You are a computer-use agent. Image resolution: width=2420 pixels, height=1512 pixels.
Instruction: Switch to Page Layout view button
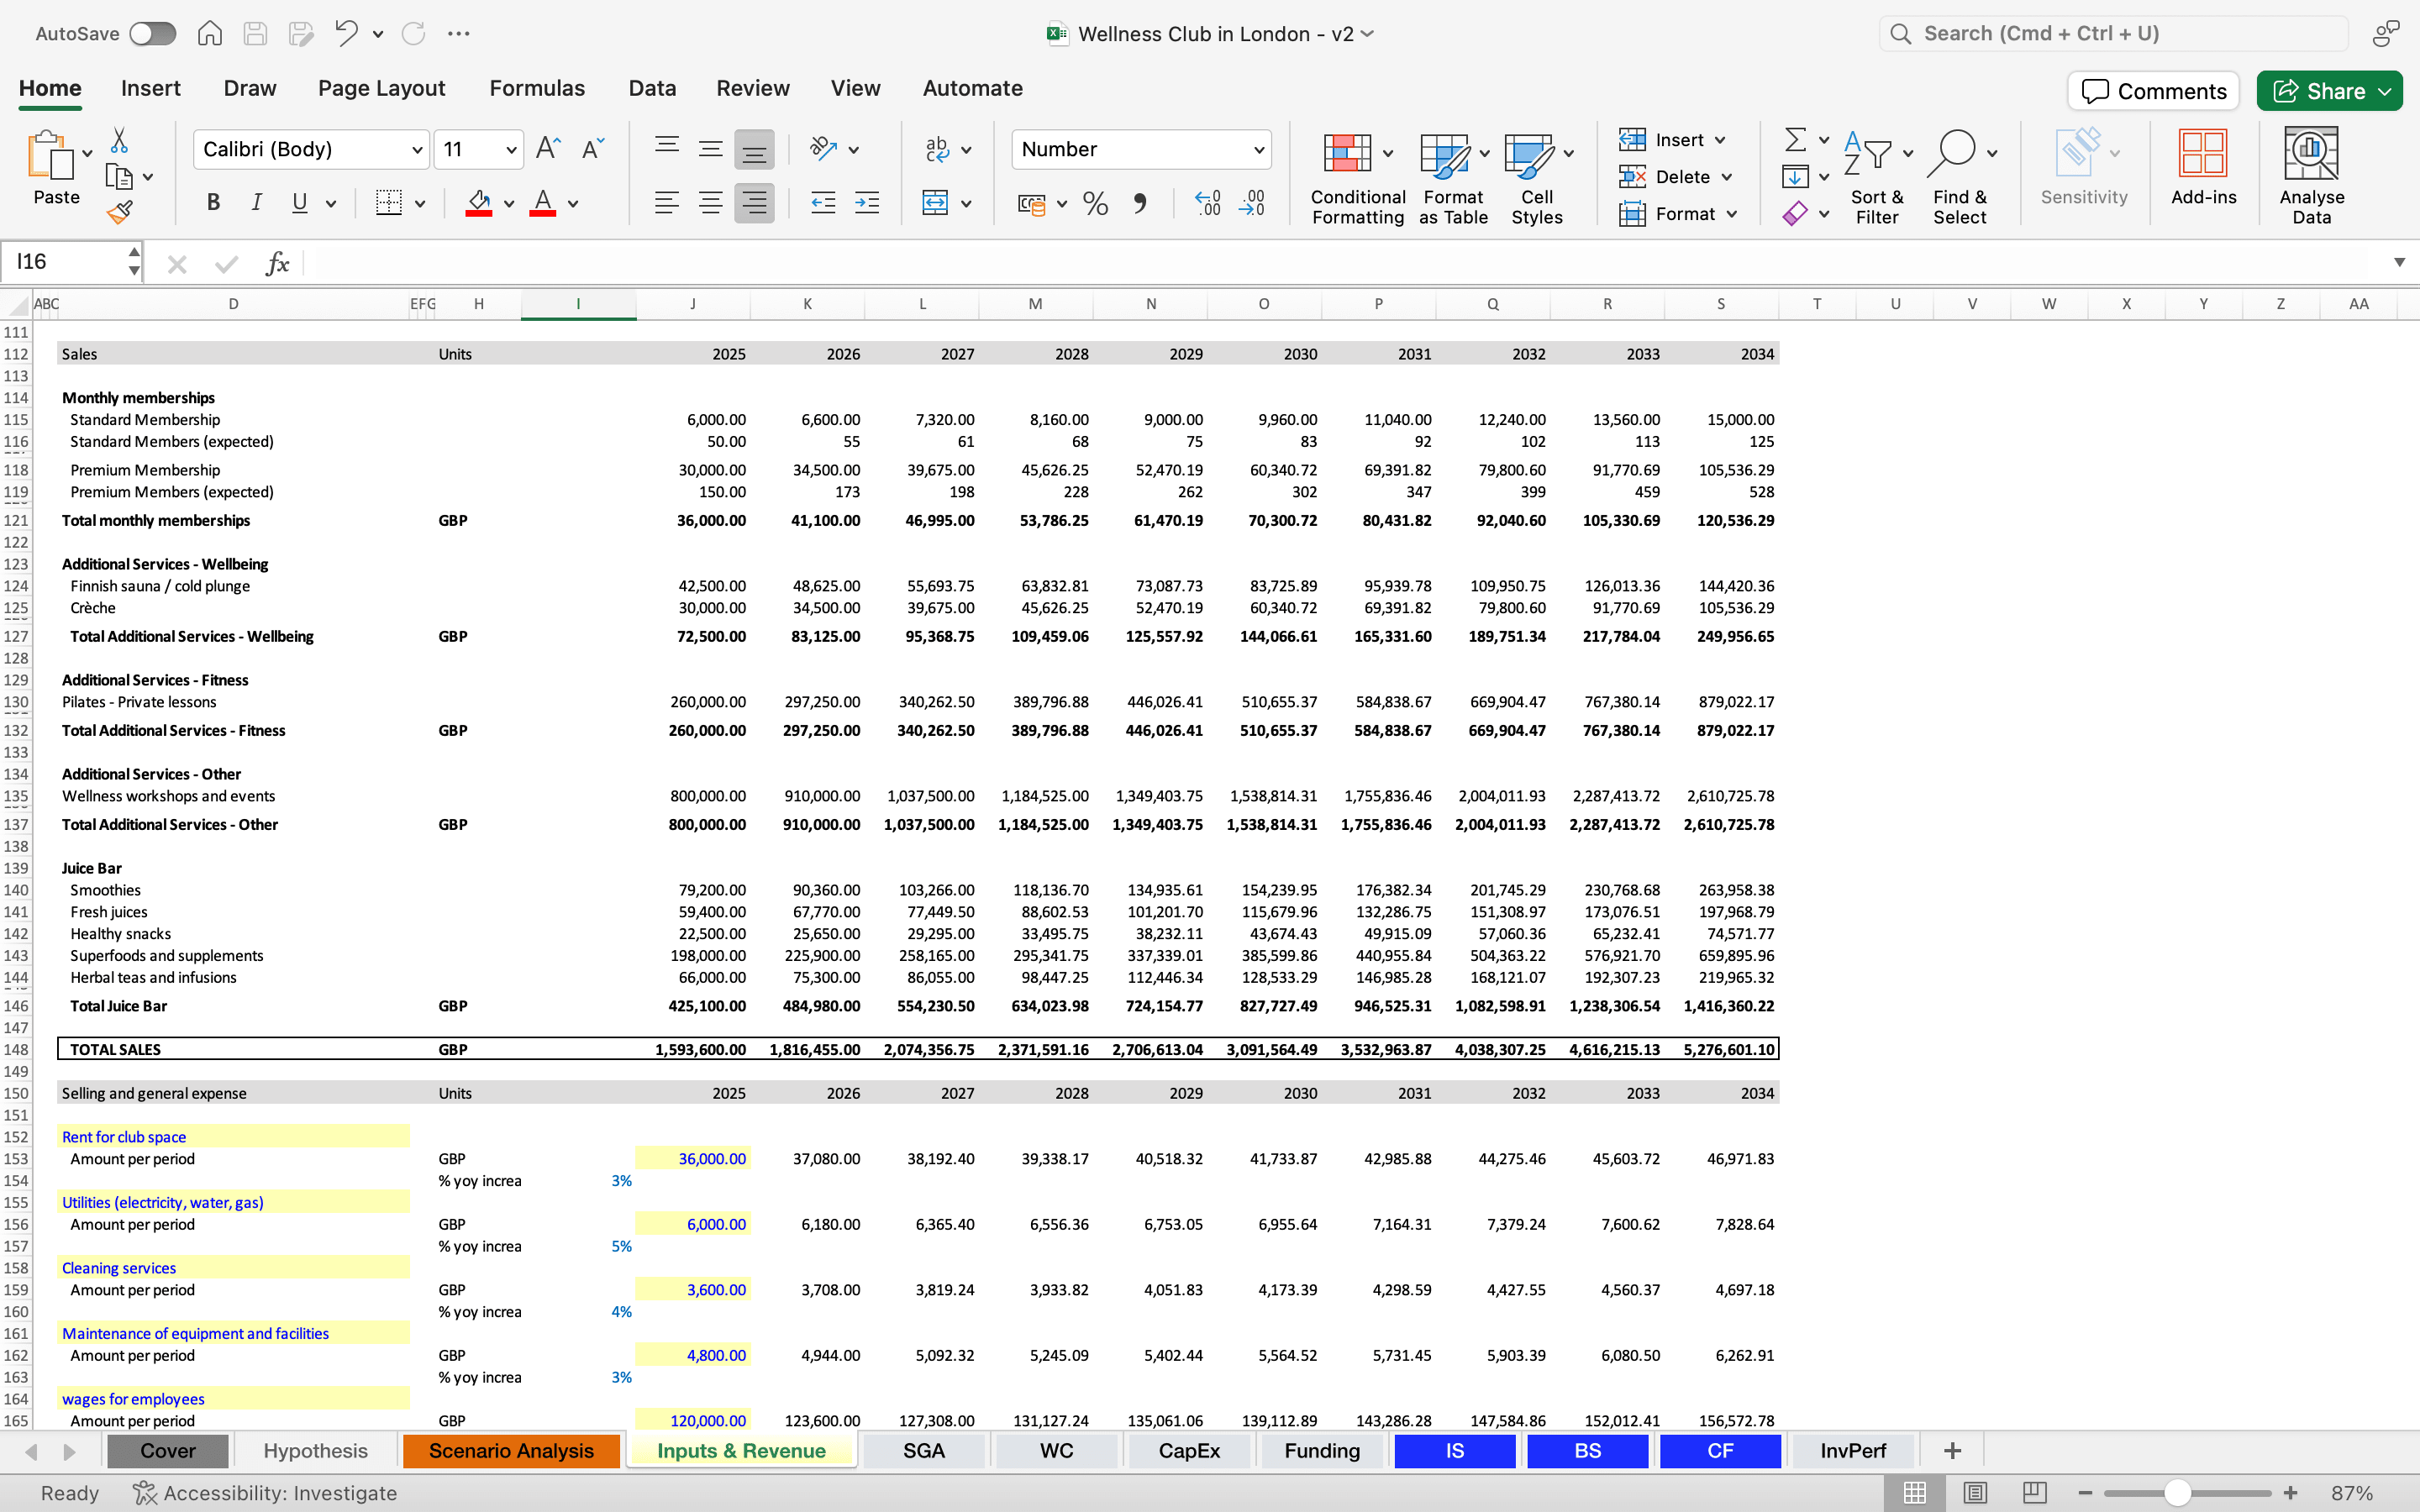click(1975, 1493)
